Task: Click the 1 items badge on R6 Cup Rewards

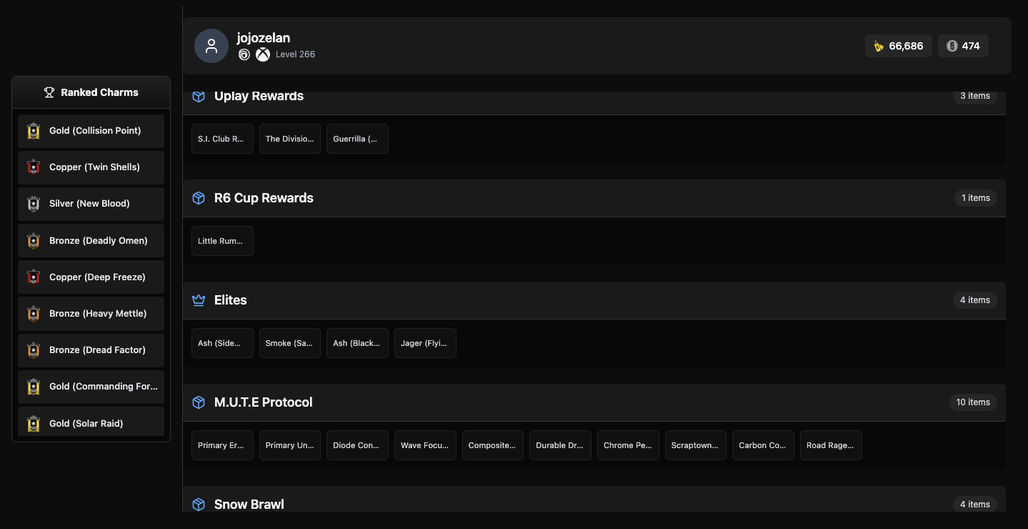Action: tap(976, 198)
